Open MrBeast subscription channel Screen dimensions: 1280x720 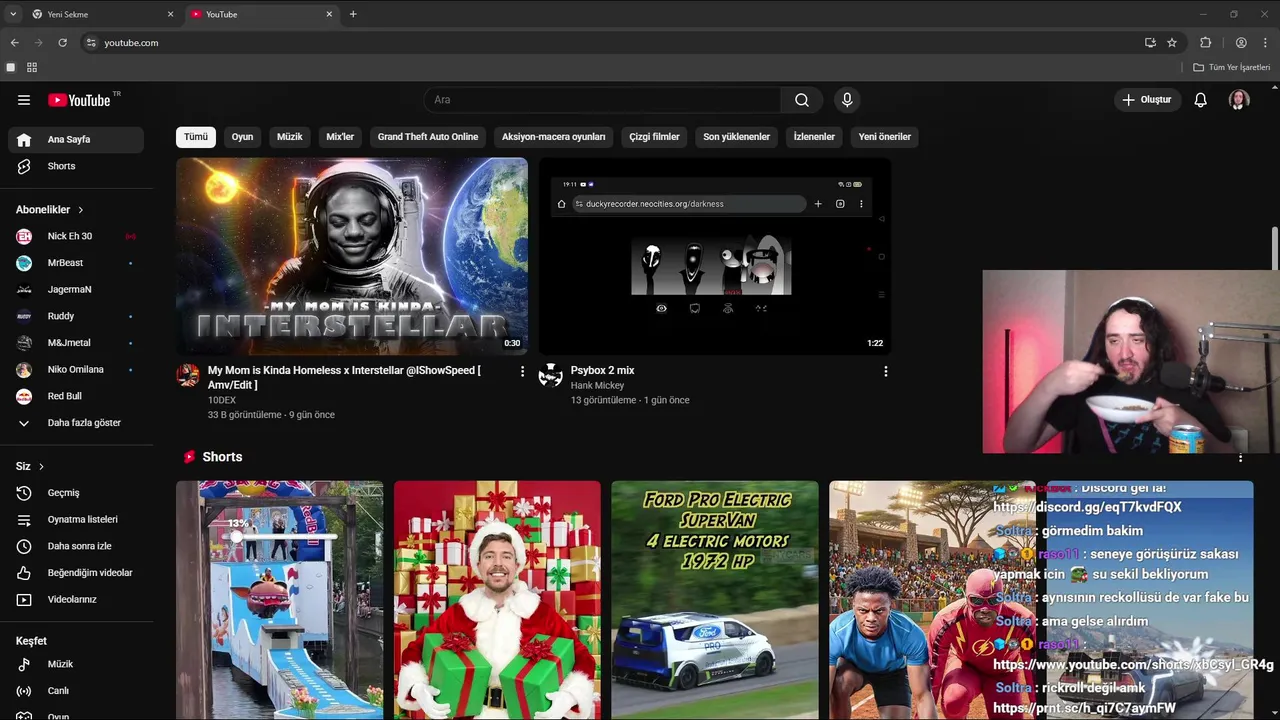pos(76,263)
